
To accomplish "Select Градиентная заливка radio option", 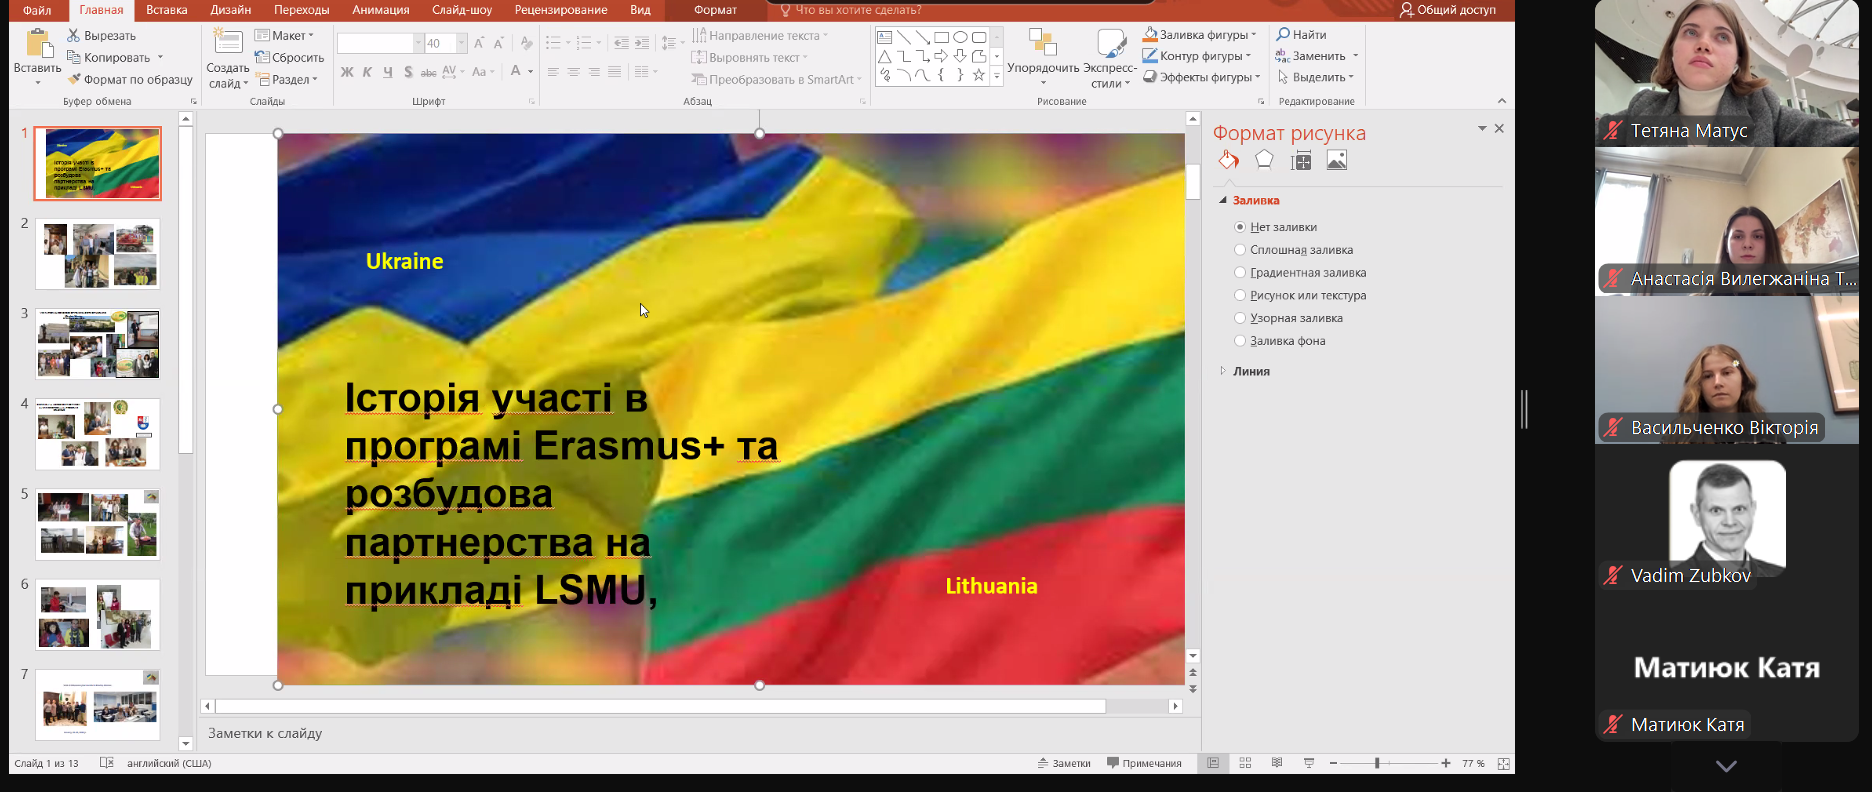I will click(x=1301, y=273).
